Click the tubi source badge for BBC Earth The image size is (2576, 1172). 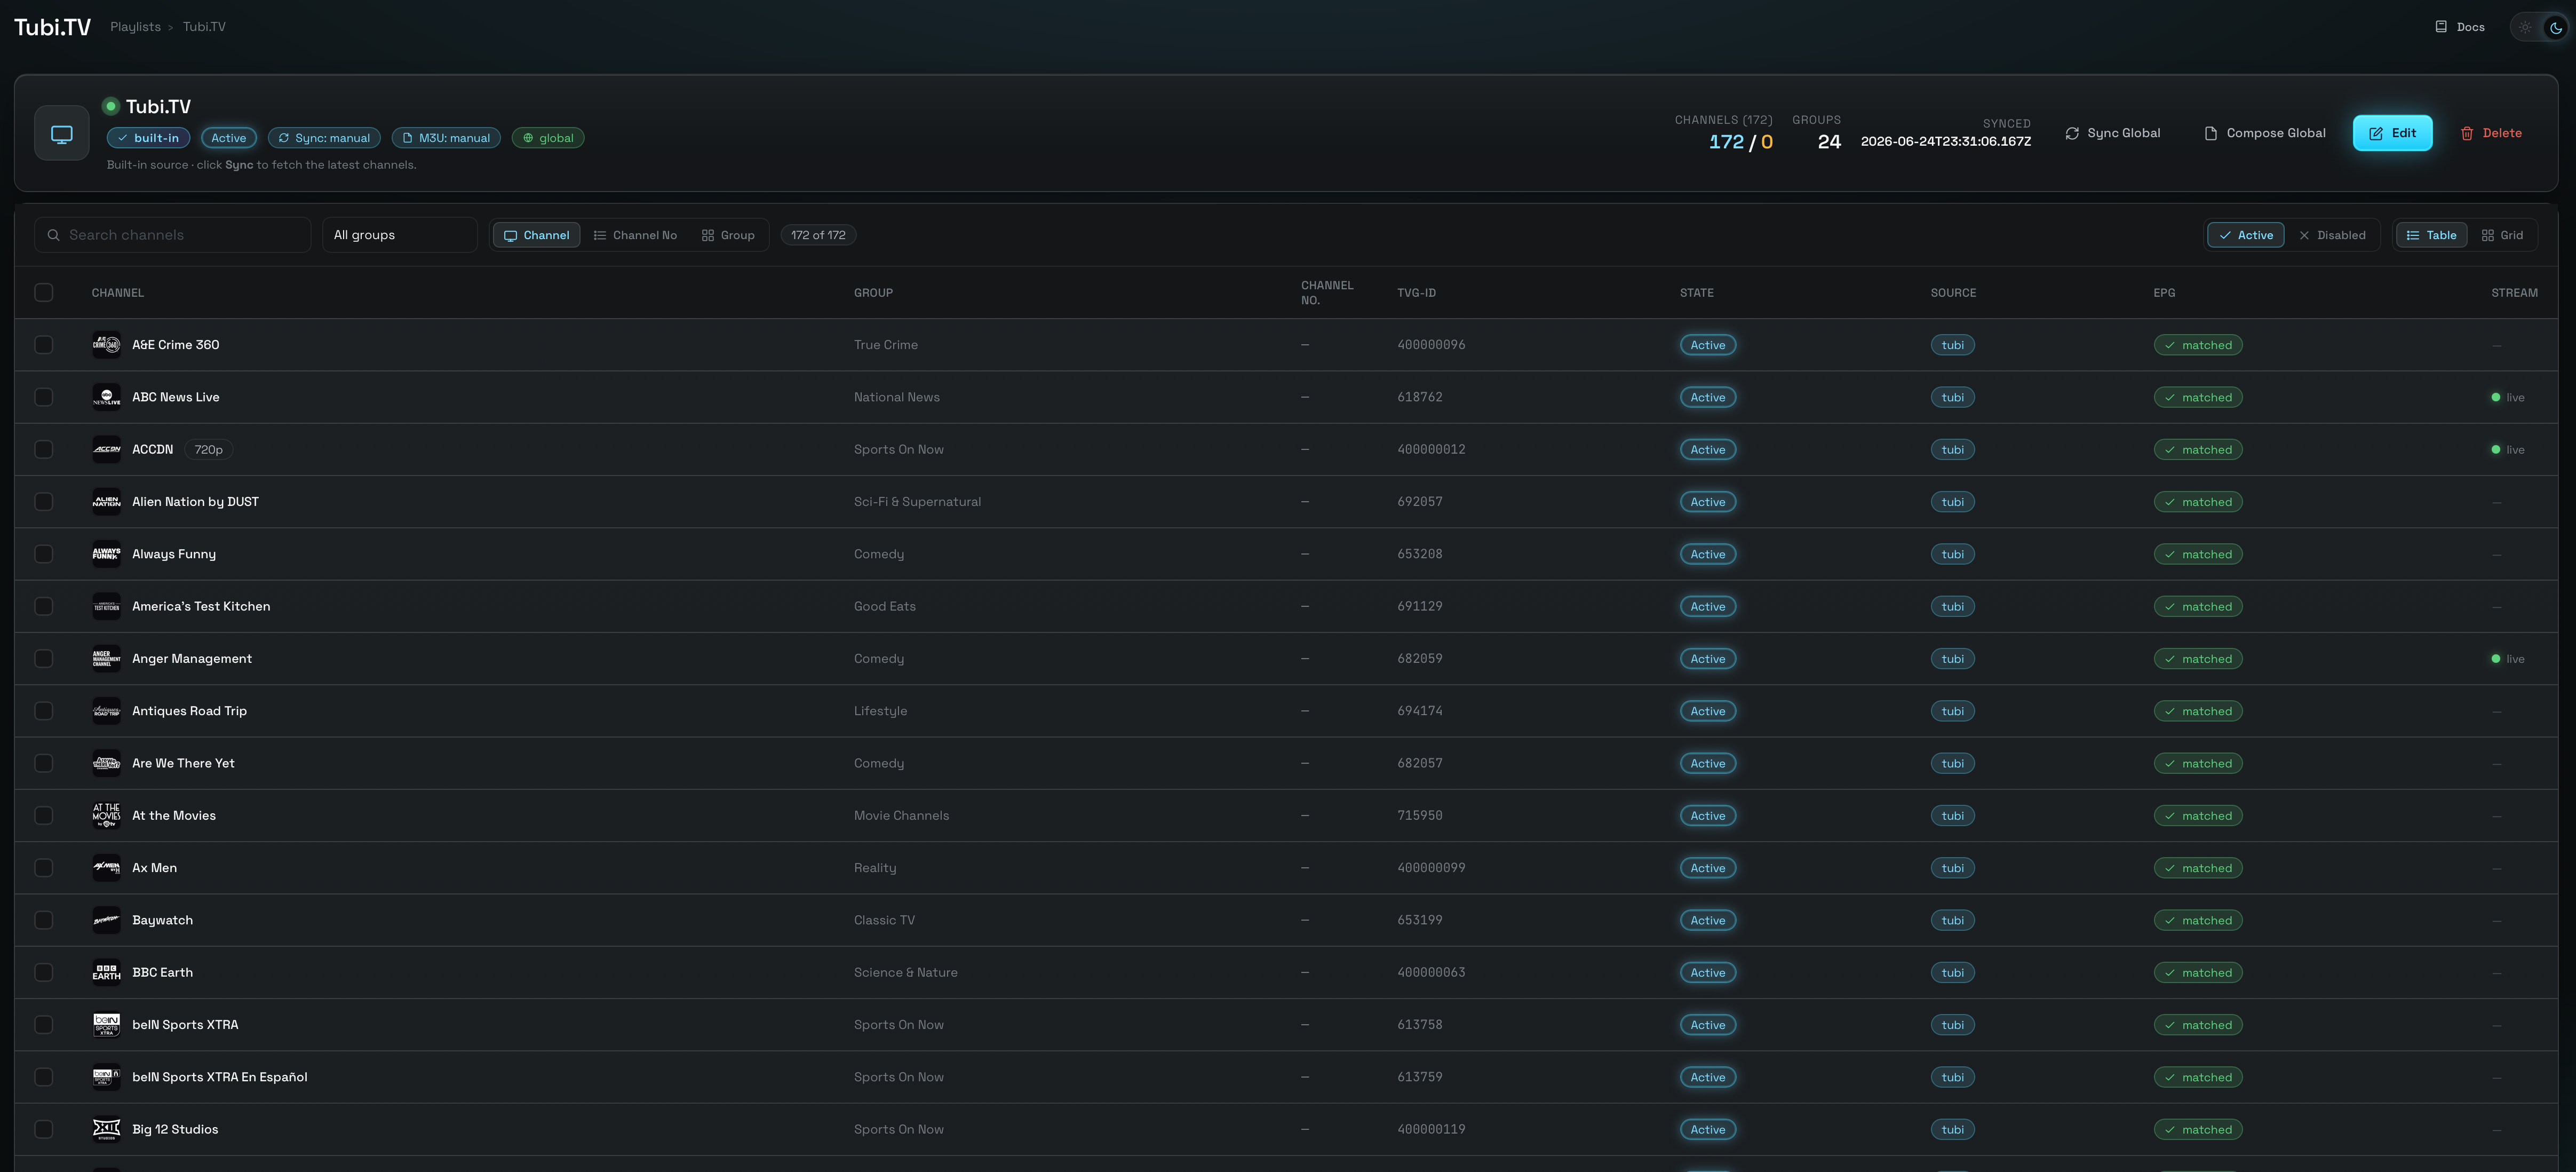point(1952,973)
